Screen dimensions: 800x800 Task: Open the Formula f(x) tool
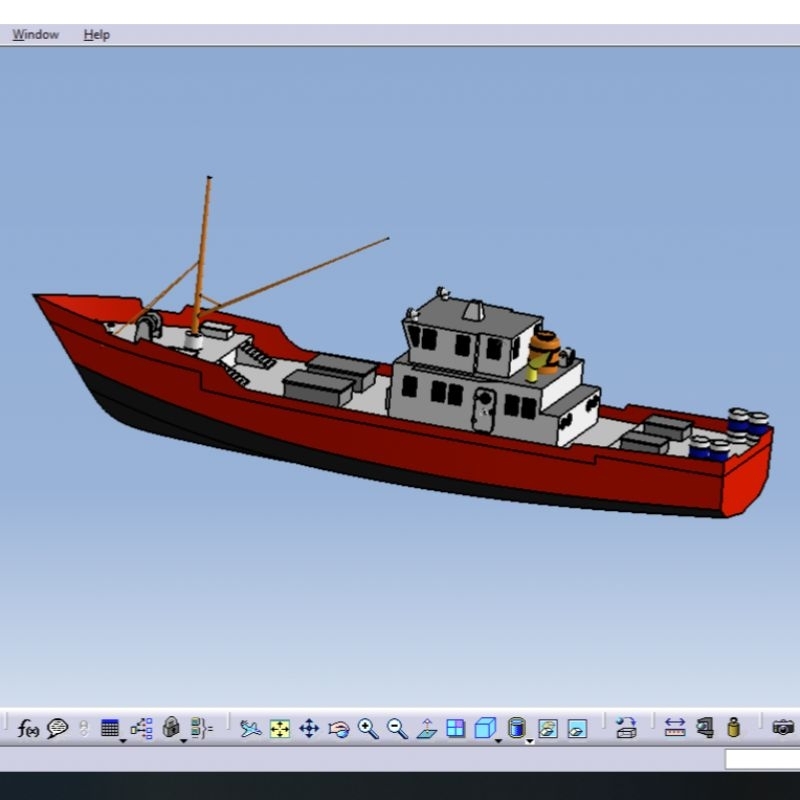(x=28, y=729)
